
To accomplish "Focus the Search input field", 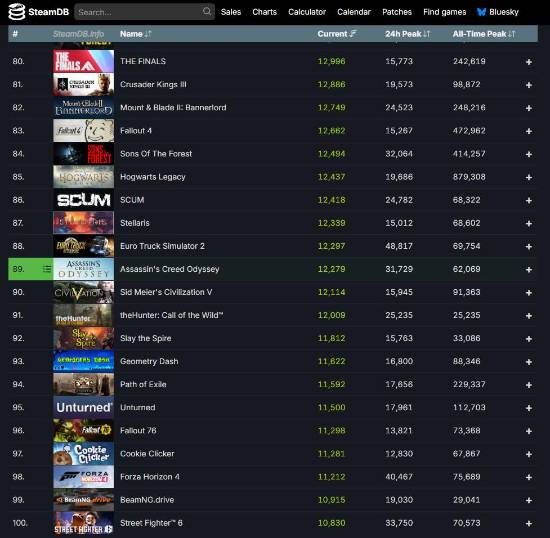I will [144, 12].
